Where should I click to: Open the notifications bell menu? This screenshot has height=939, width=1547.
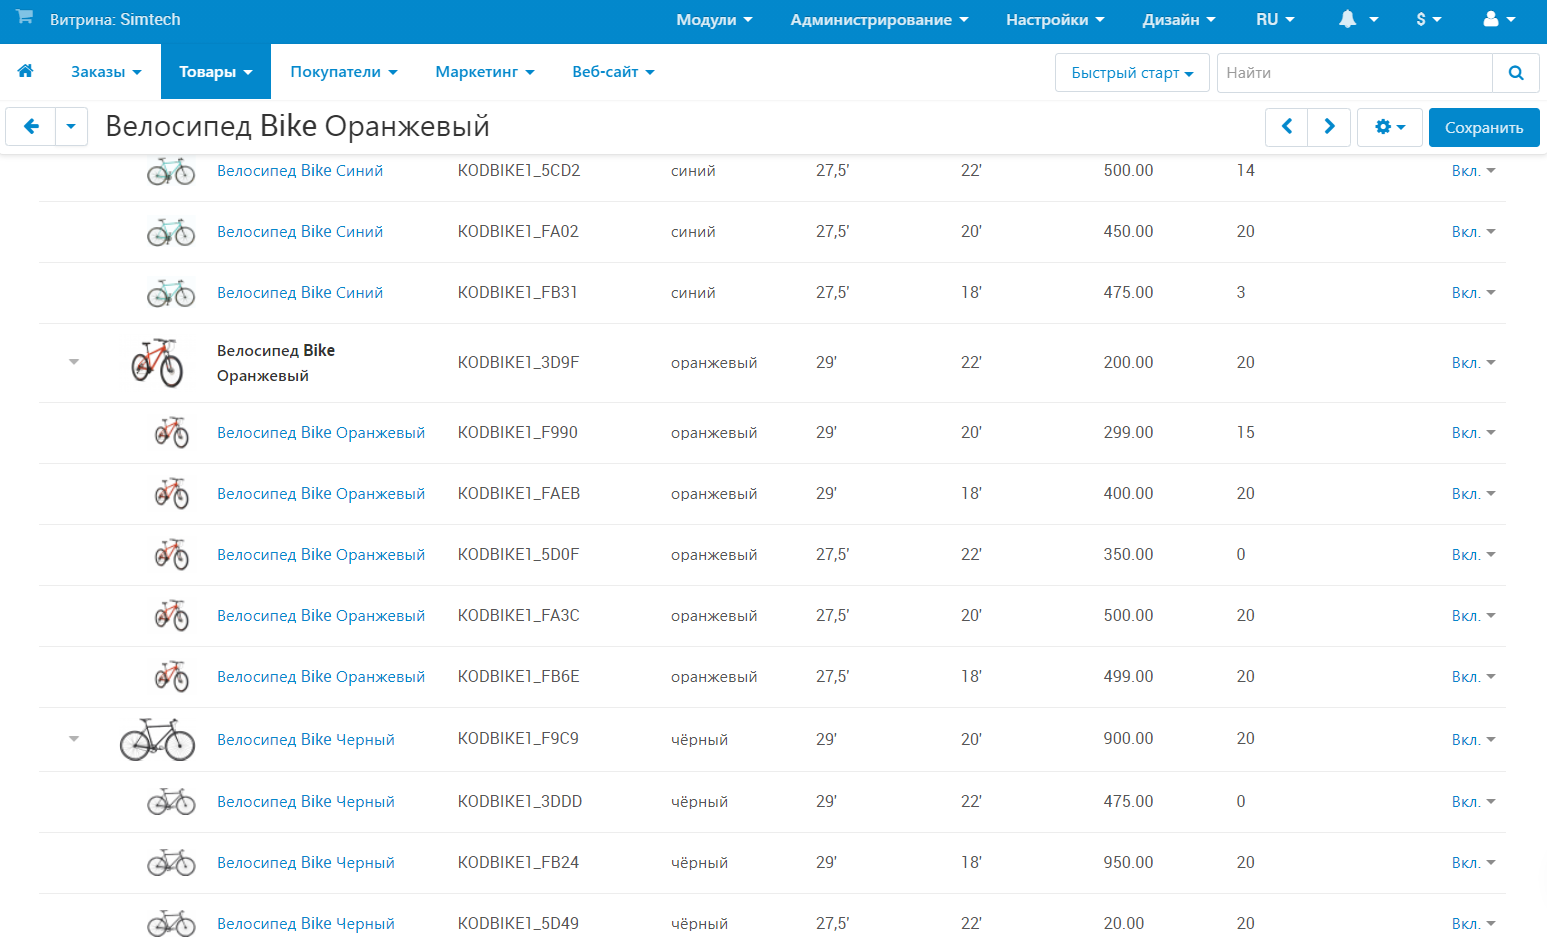(x=1357, y=19)
